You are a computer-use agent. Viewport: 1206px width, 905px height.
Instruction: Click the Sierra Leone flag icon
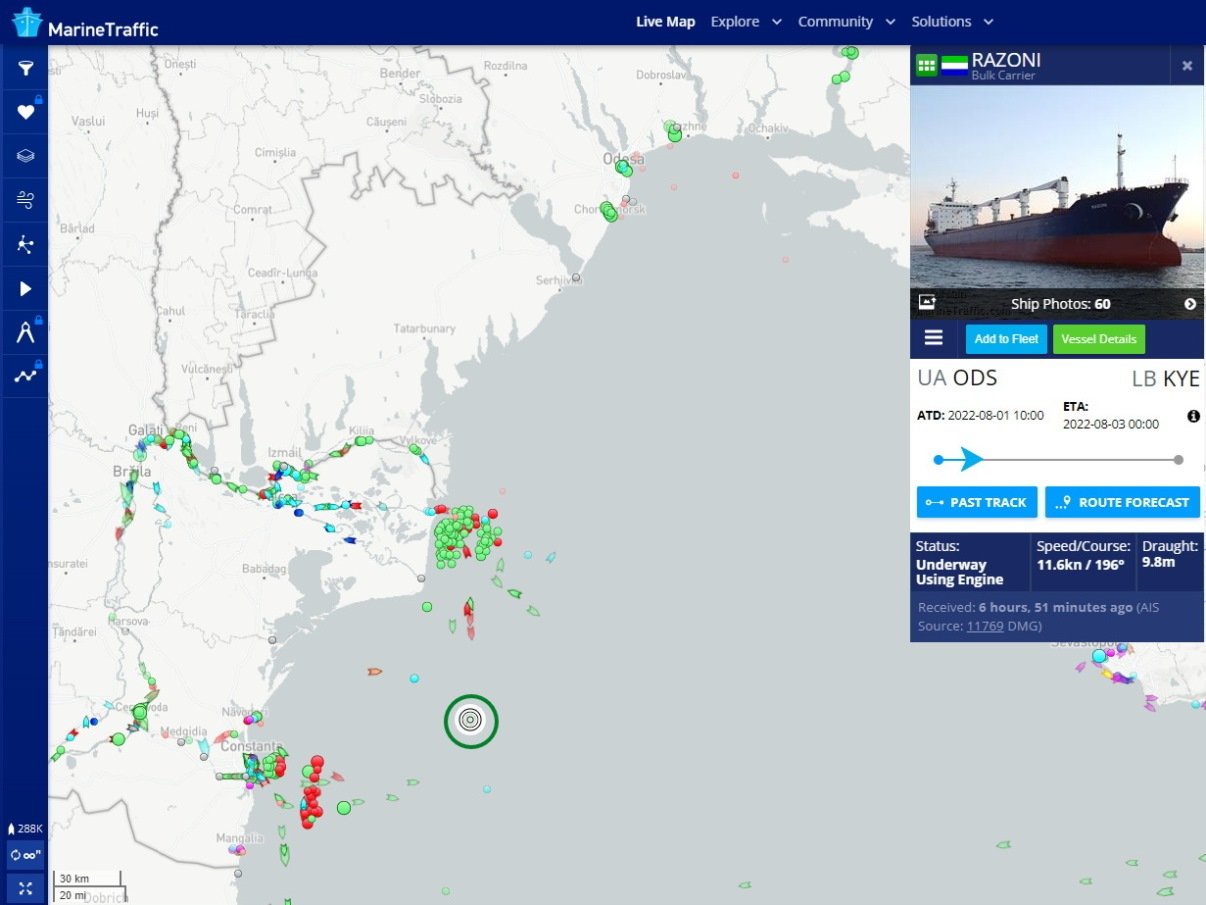[954, 65]
